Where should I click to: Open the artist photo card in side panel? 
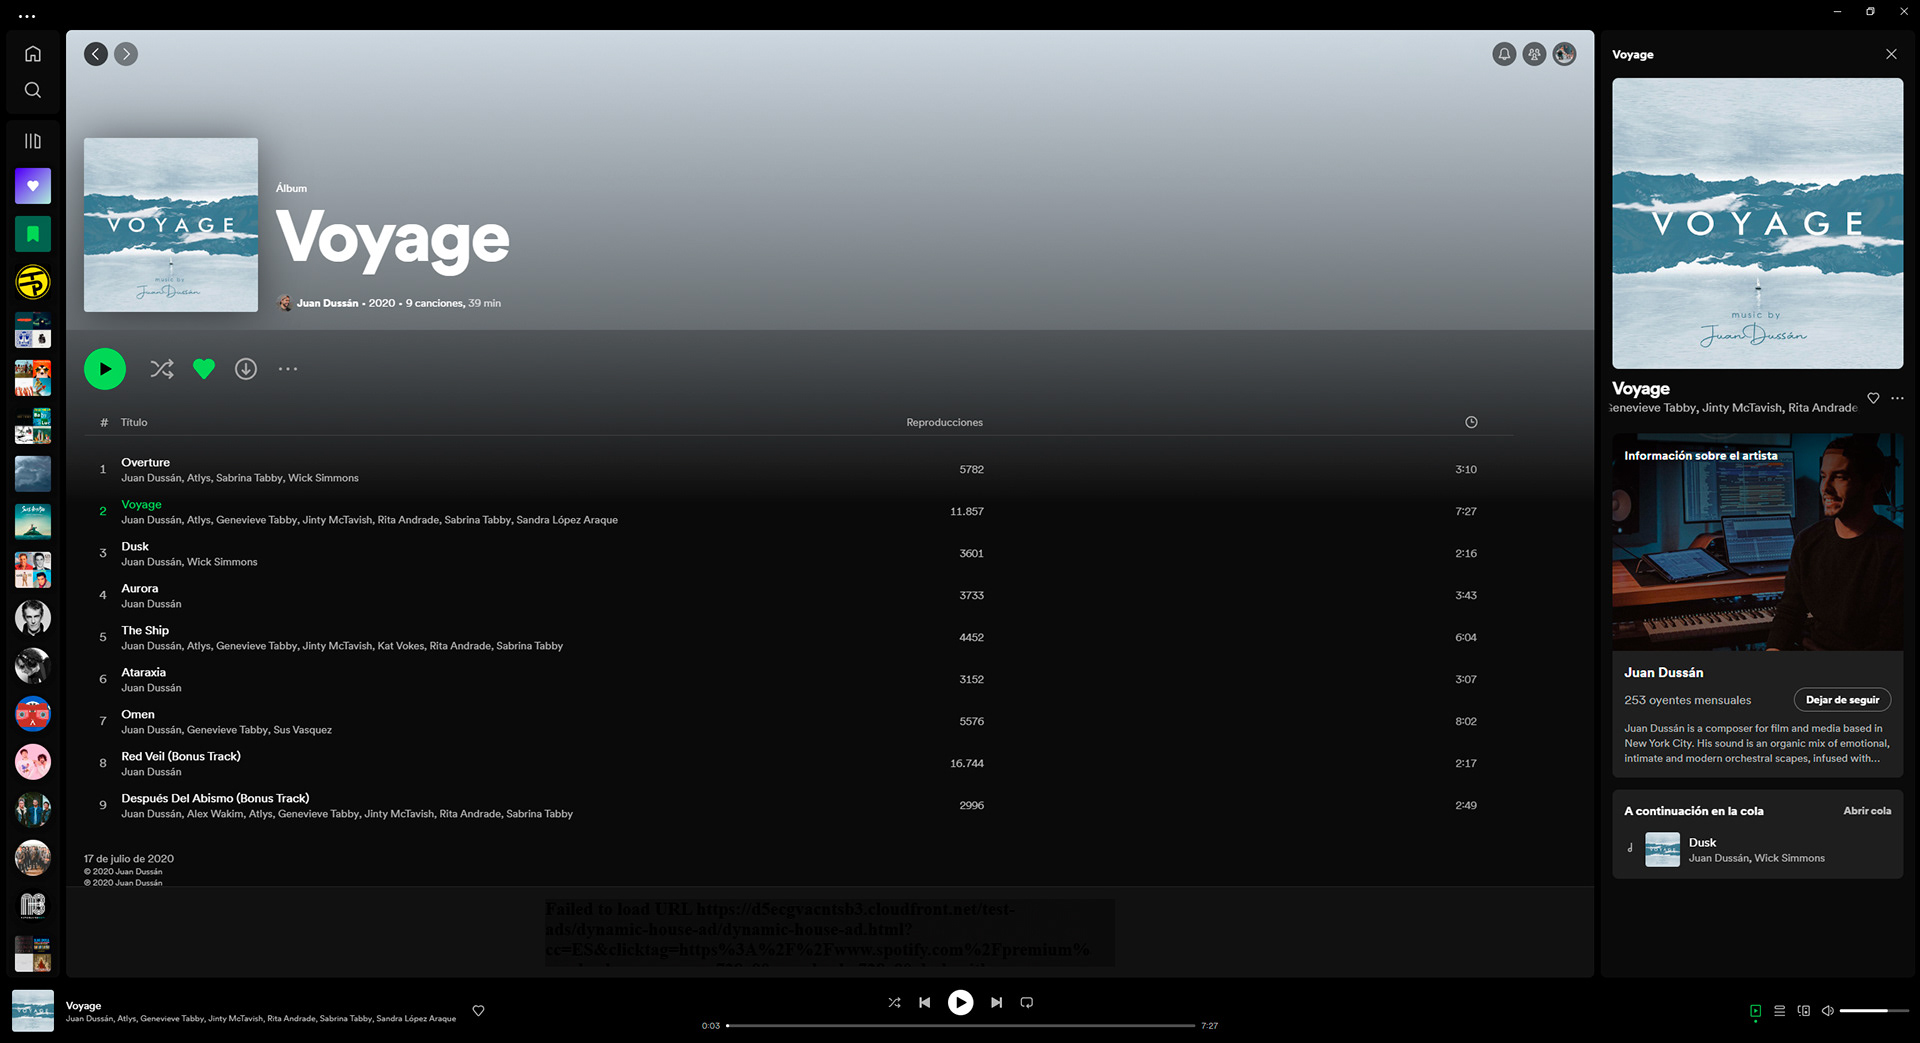coord(1757,542)
